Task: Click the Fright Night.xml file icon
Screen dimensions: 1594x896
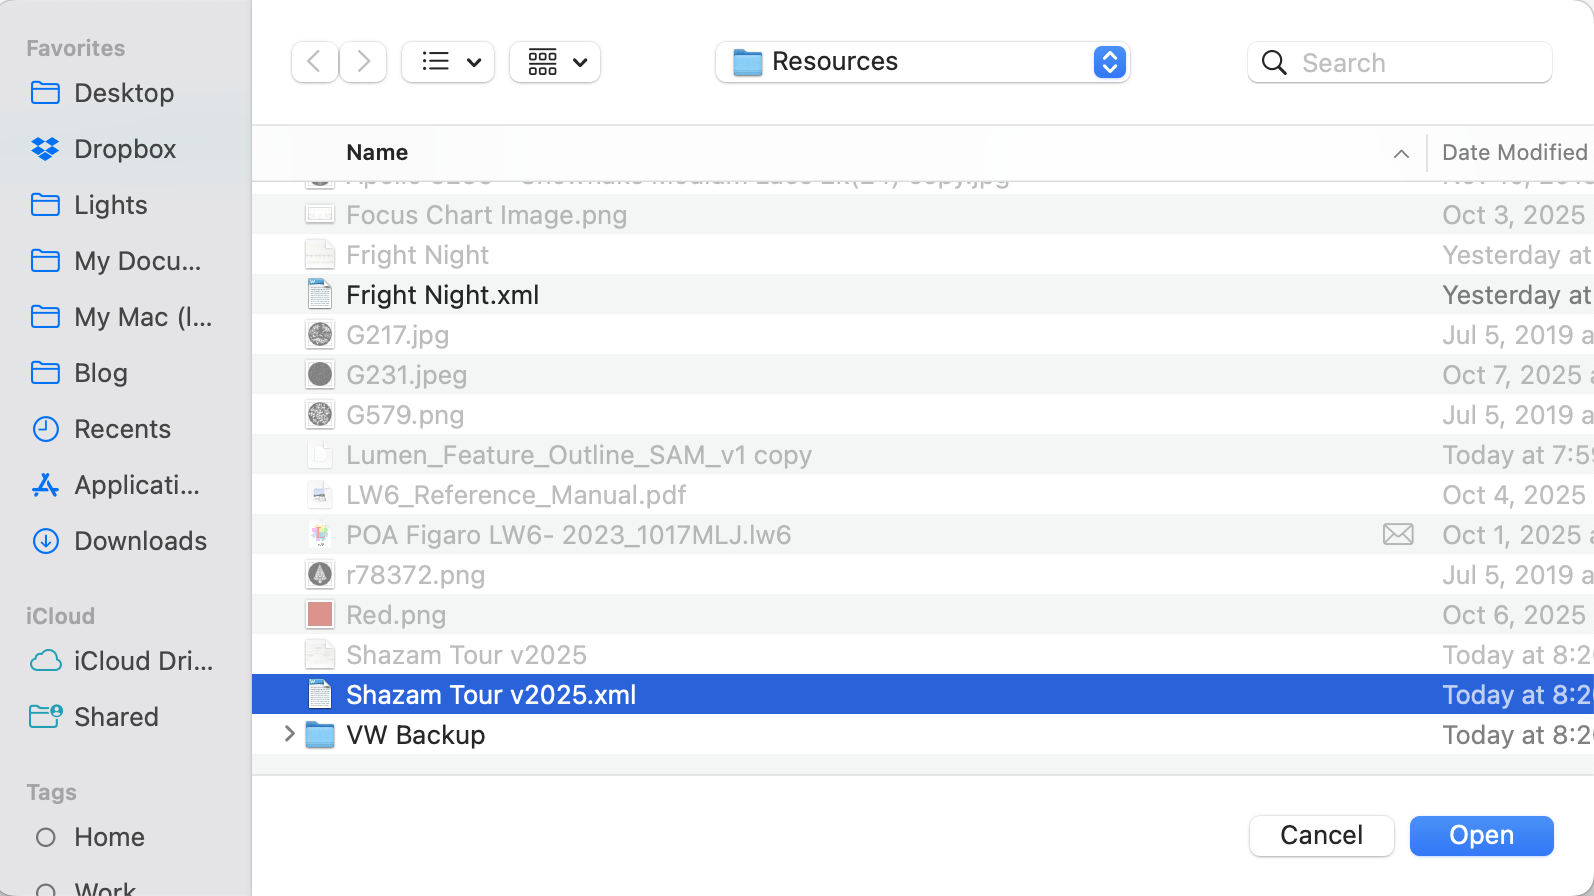Action: tap(320, 295)
